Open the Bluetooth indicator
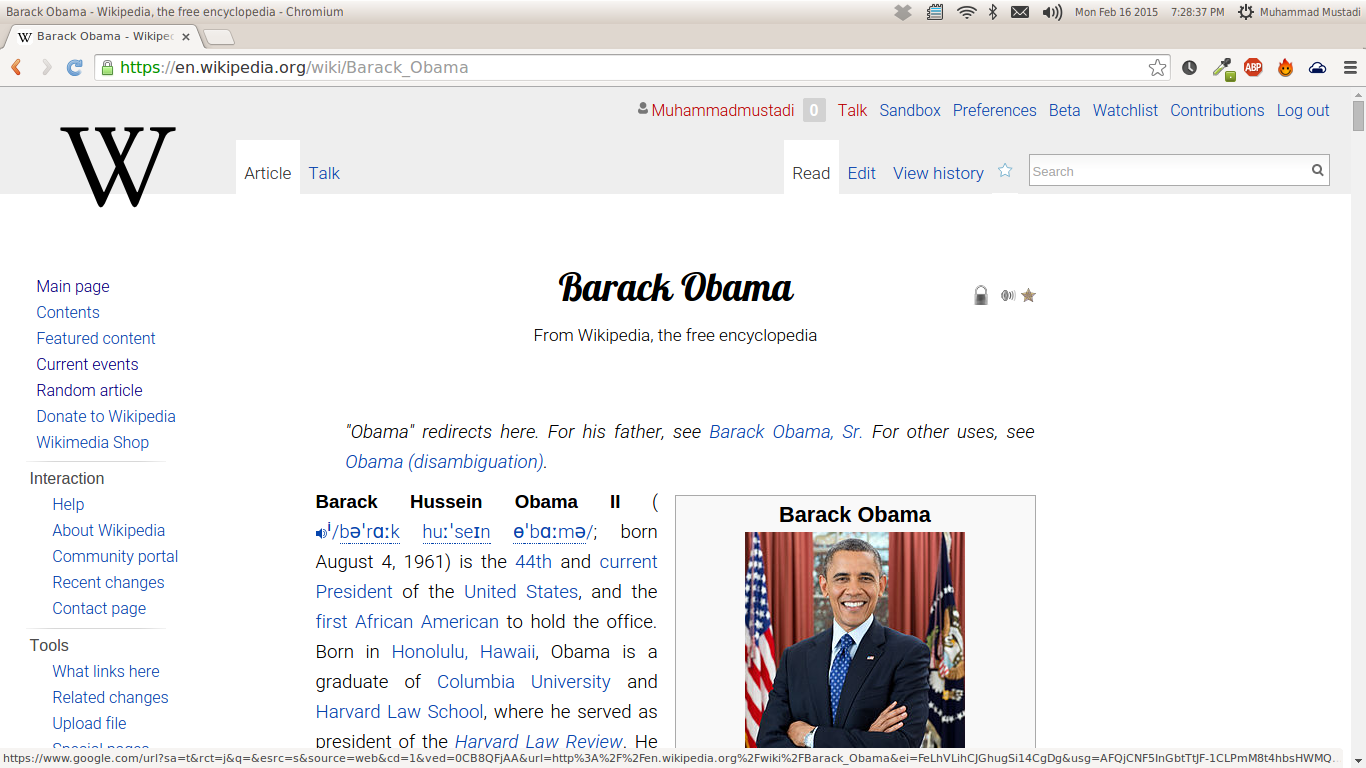Screen dimensions: 1366x768 pyautogui.click(x=993, y=12)
